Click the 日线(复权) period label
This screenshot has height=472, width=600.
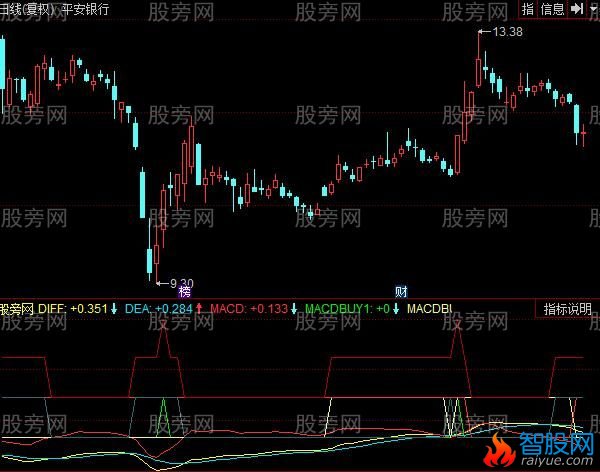(28, 9)
